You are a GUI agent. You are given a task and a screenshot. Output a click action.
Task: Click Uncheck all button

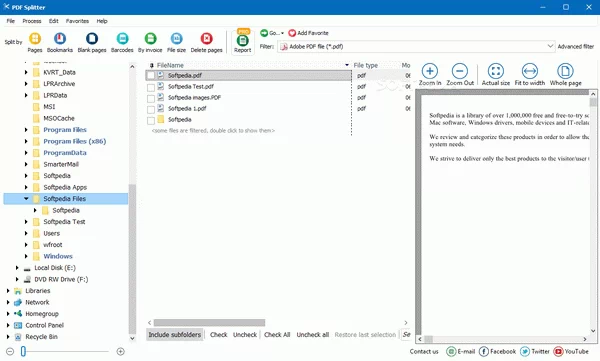[313, 335]
